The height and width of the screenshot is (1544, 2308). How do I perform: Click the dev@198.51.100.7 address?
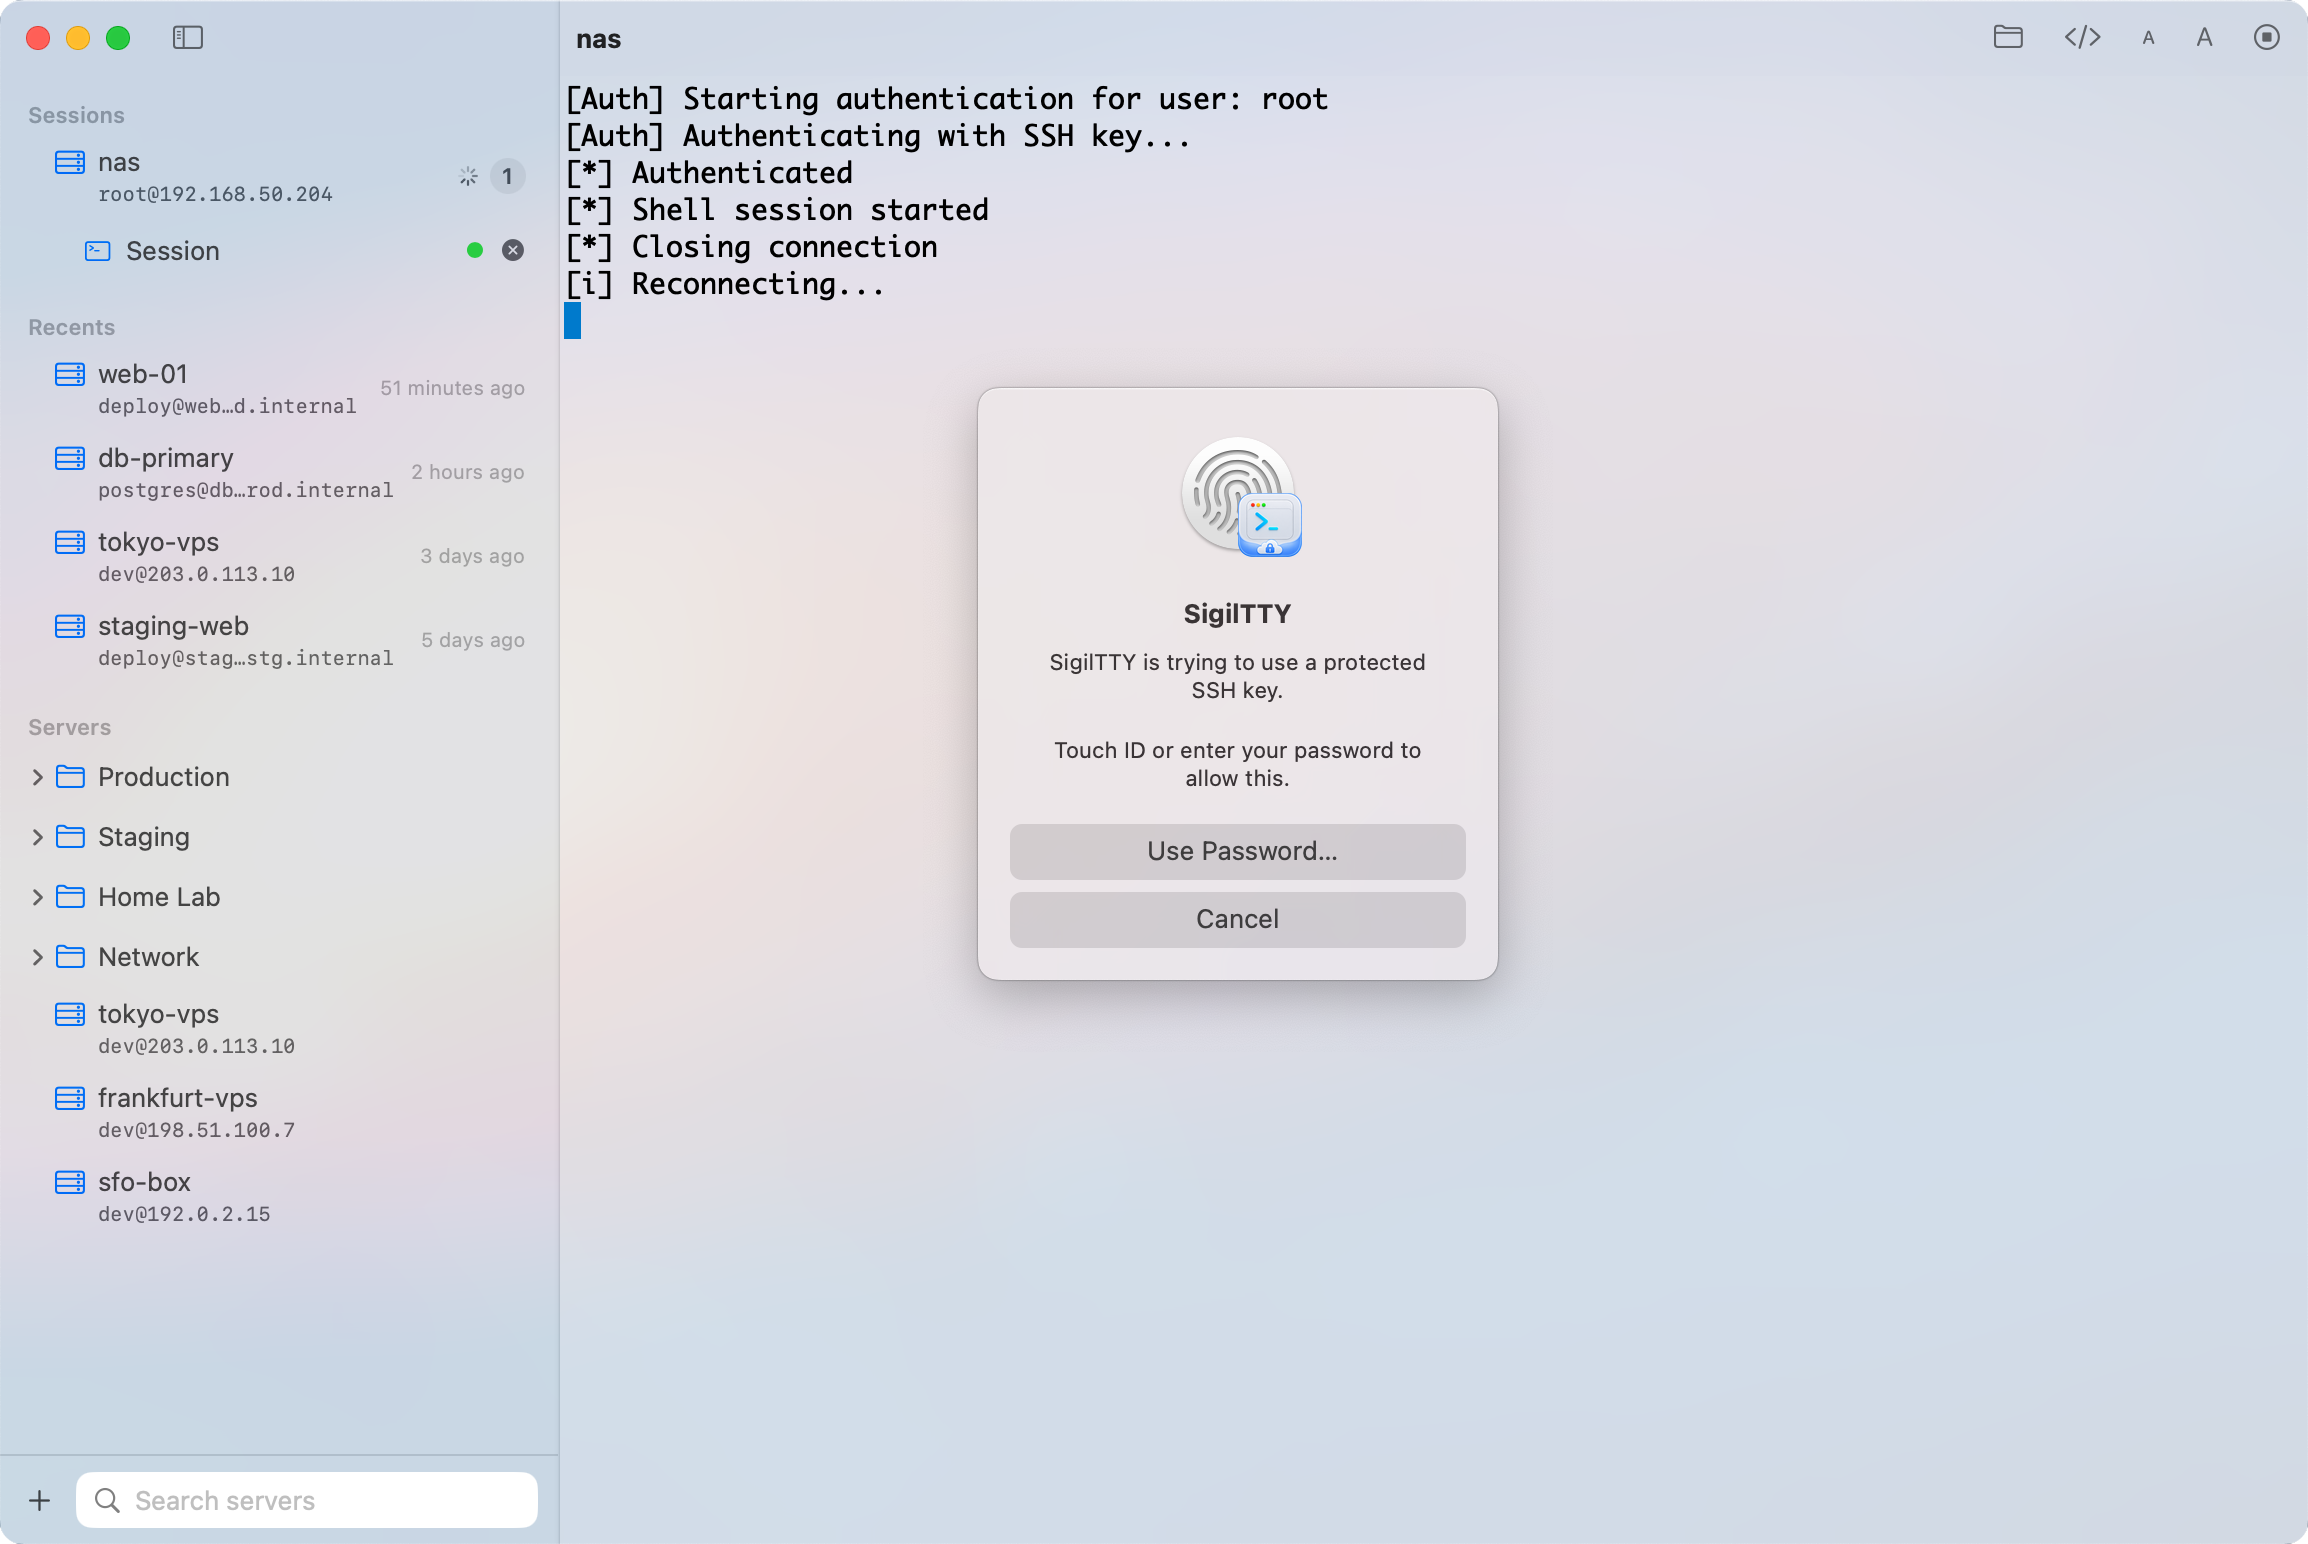click(x=197, y=1131)
